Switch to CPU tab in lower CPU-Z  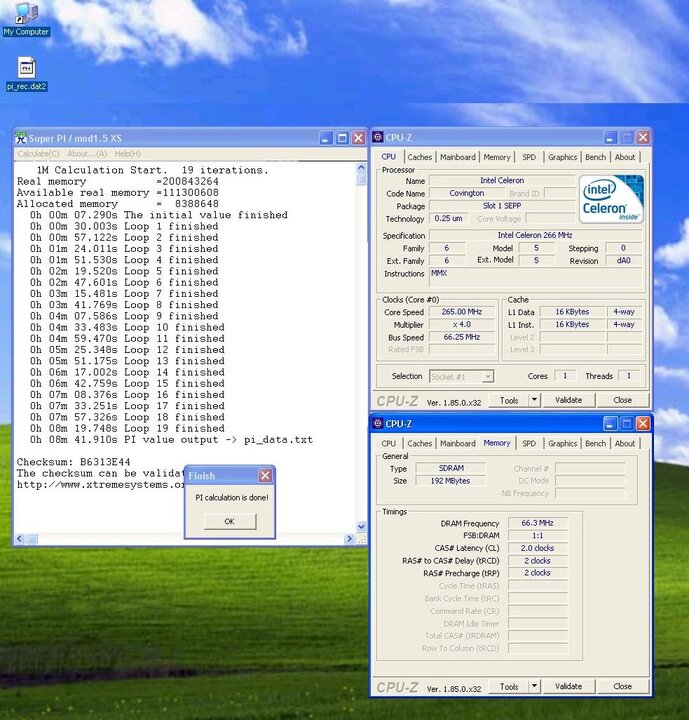[x=389, y=444]
